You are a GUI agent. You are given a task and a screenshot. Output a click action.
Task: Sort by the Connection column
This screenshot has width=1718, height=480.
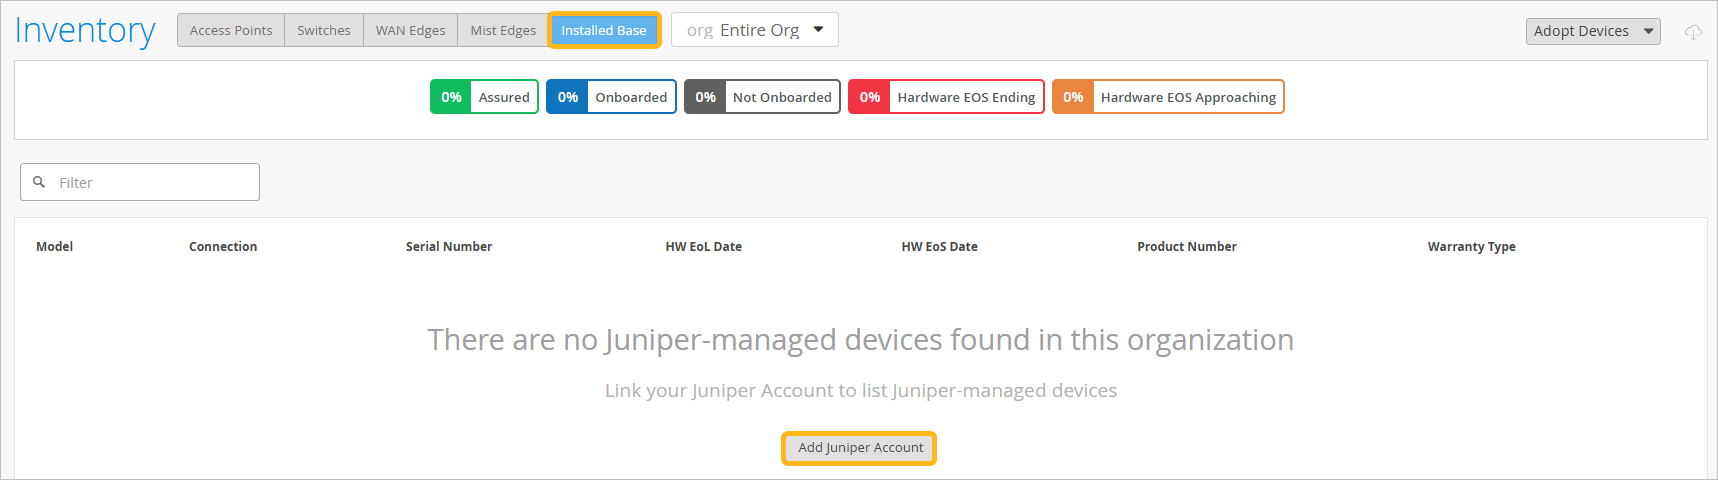223,247
